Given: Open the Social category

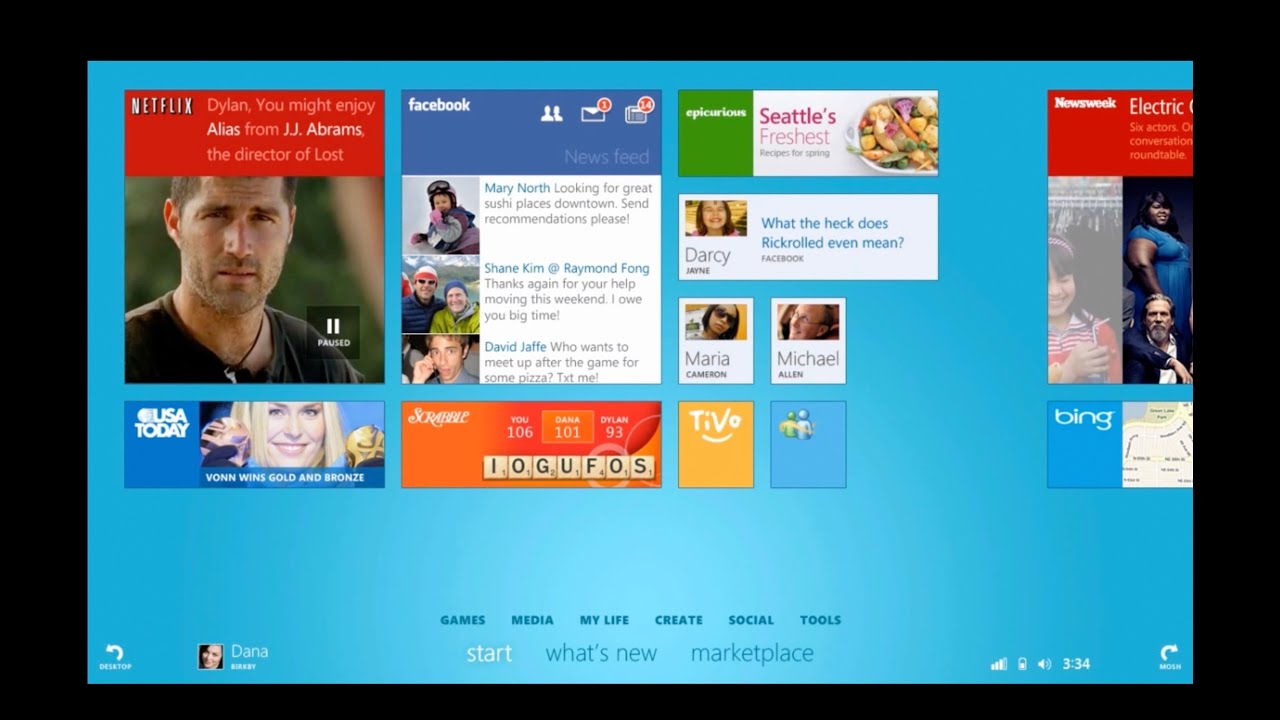Looking at the screenshot, I should coord(751,620).
